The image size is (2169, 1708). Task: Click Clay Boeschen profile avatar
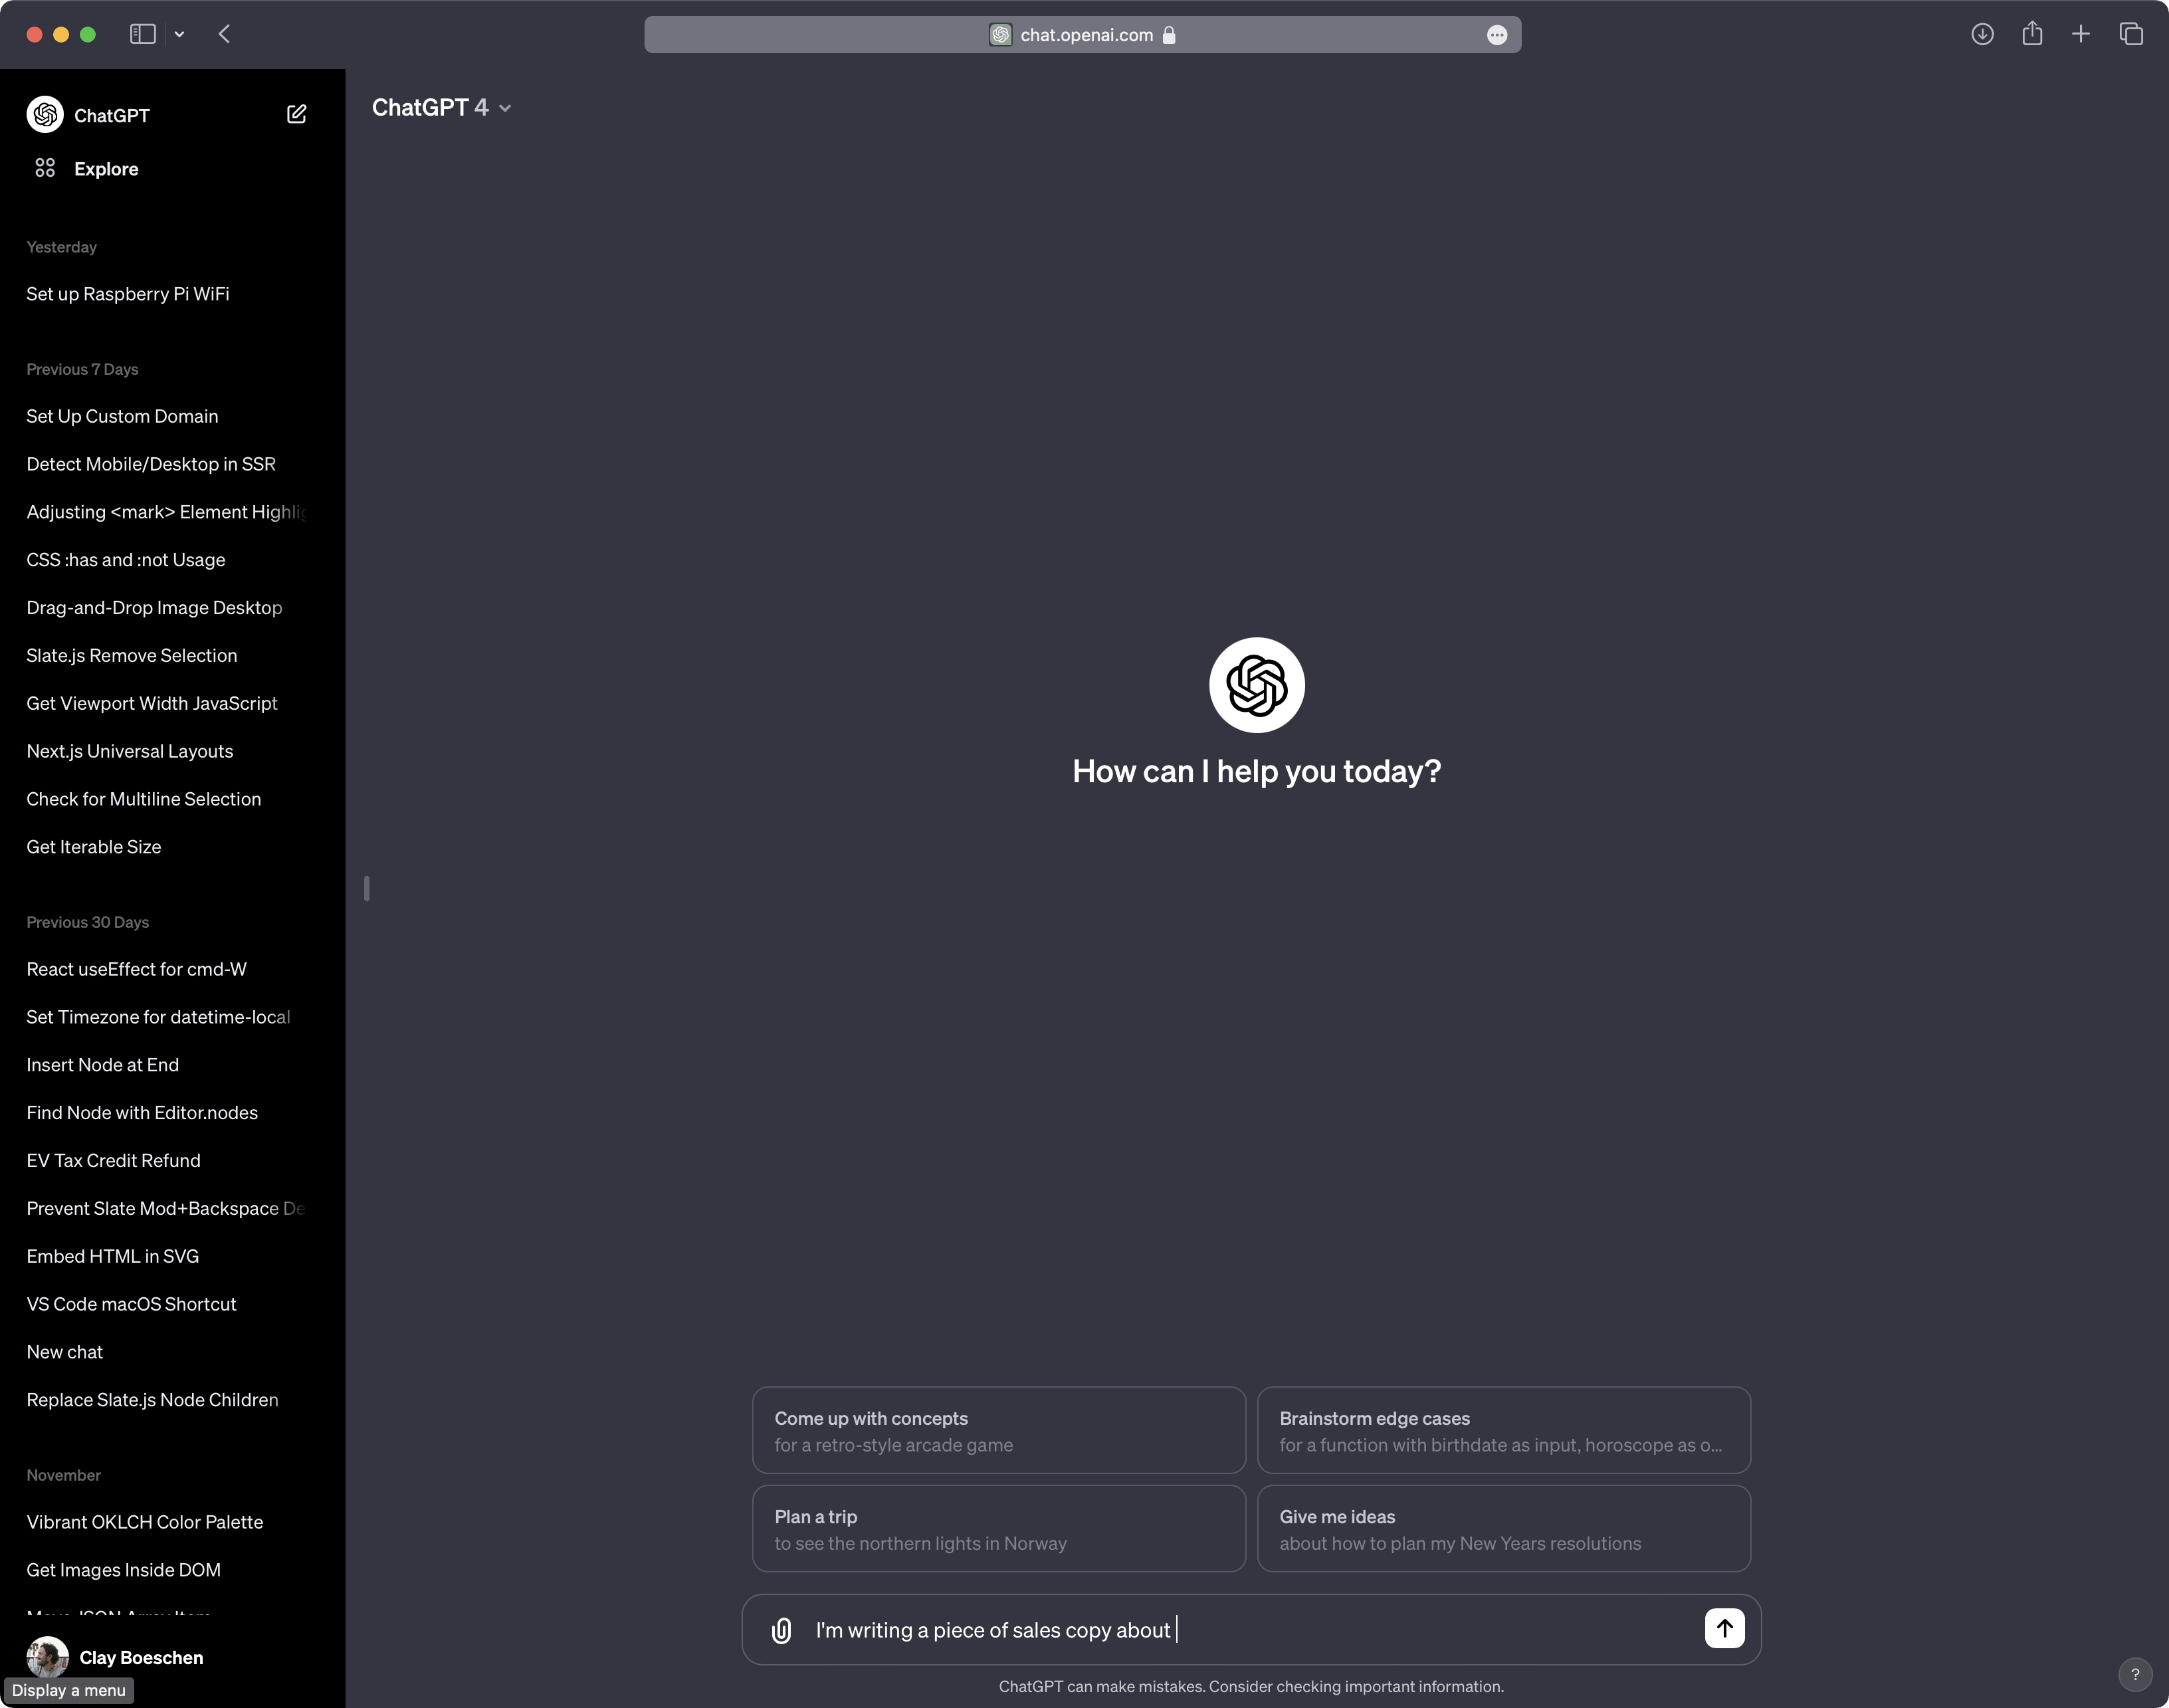[47, 1657]
